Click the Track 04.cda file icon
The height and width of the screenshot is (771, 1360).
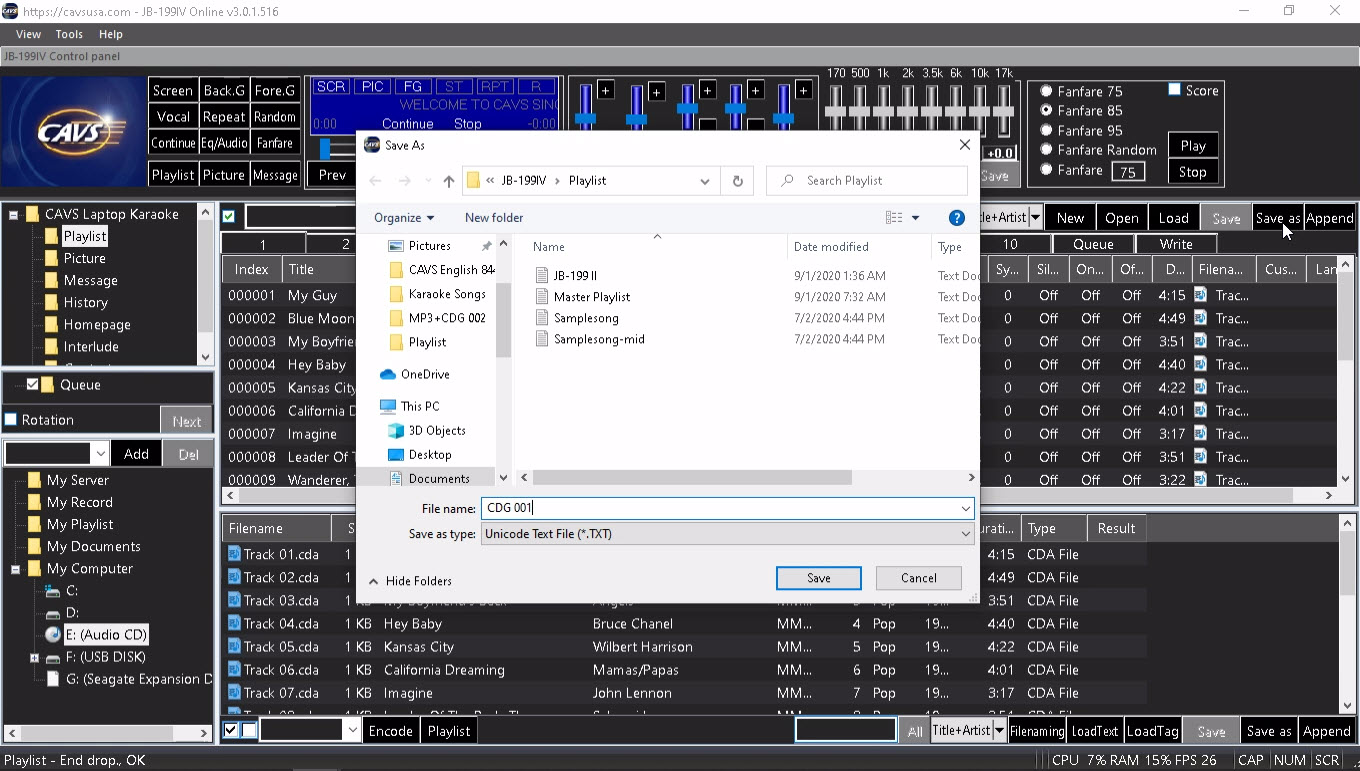(234, 623)
